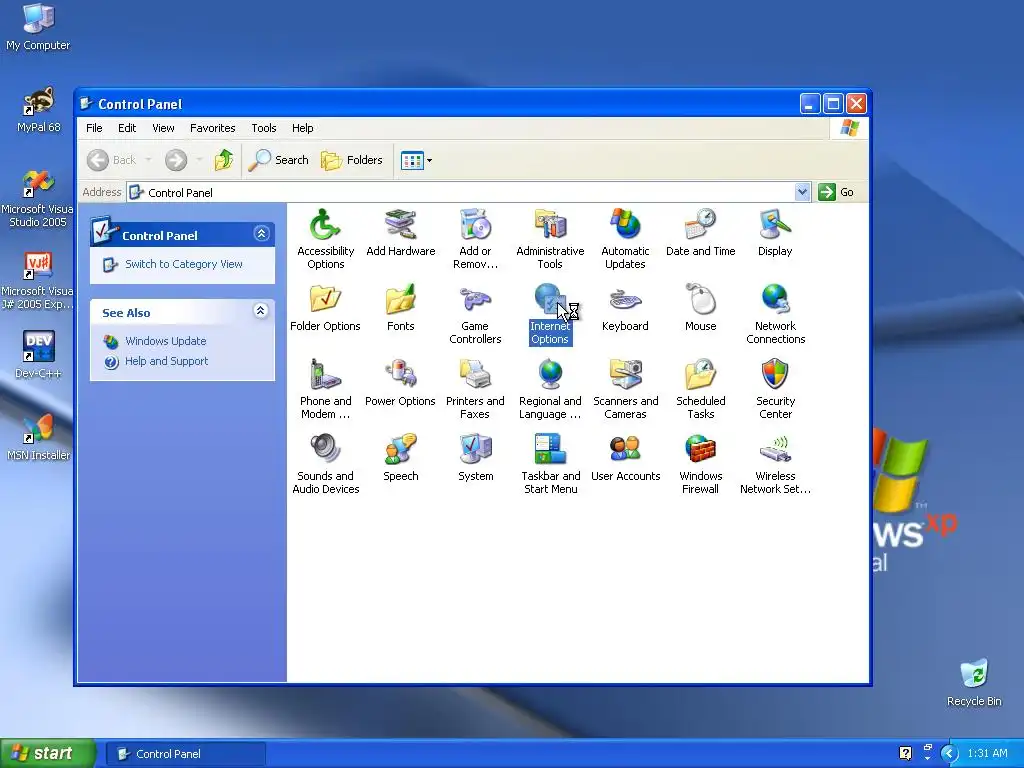Screen dimensions: 1024x768
Task: Select the Display icon
Action: [x=775, y=225]
